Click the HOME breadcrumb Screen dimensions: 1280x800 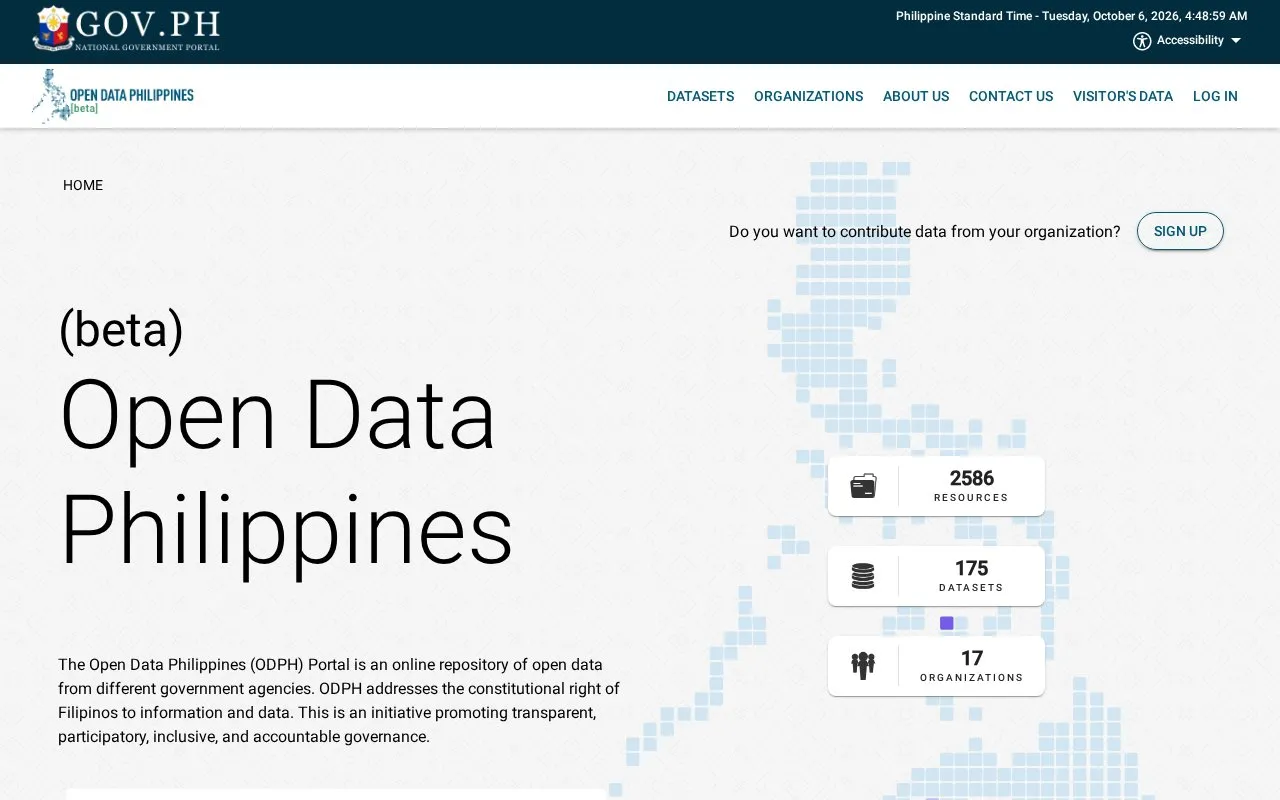click(x=83, y=185)
